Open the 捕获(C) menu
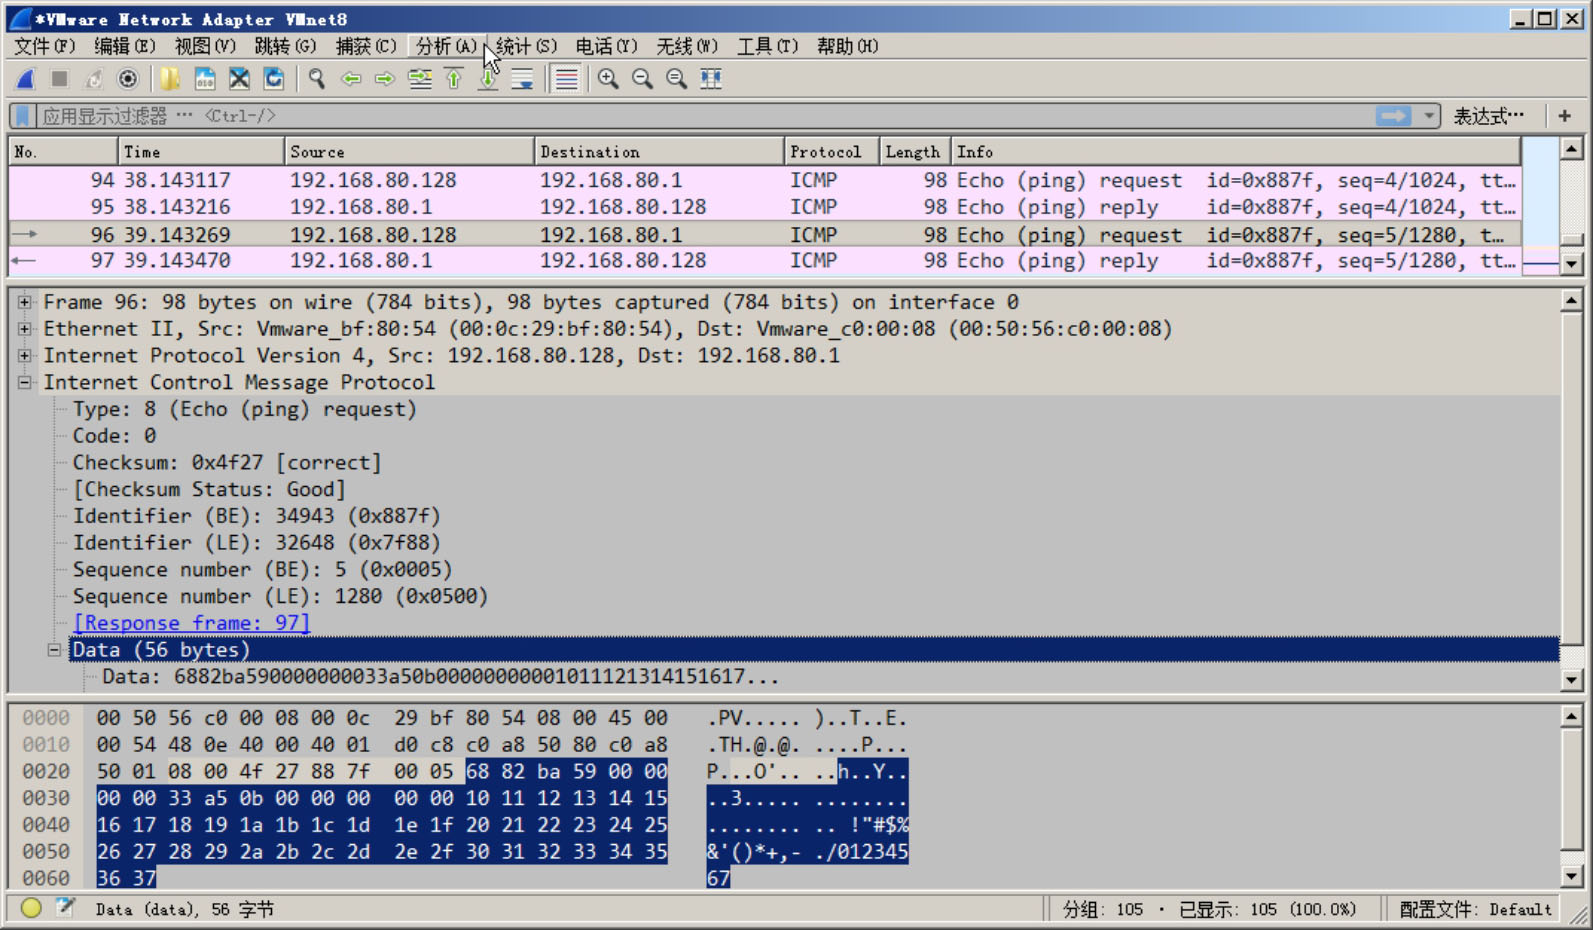Image resolution: width=1593 pixels, height=930 pixels. (366, 46)
